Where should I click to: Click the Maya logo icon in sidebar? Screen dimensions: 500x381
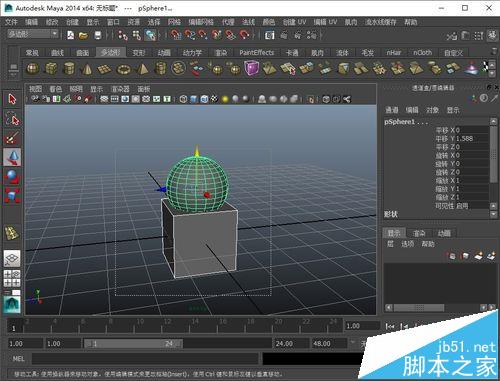(x=12, y=304)
